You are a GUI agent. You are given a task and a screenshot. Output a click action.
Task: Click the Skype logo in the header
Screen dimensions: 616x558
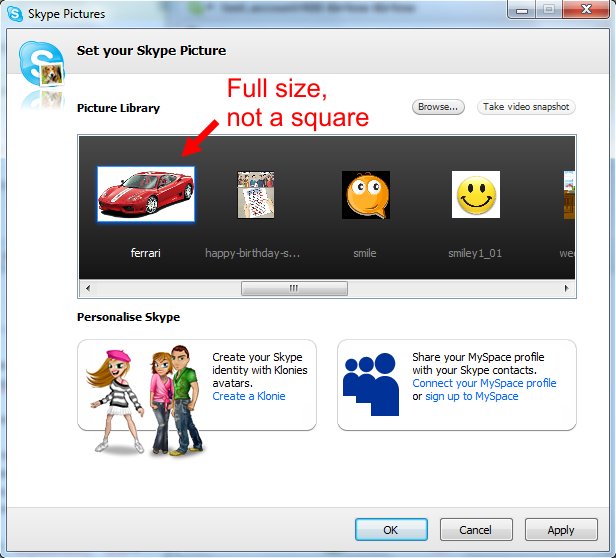pyautogui.click(x=41, y=64)
